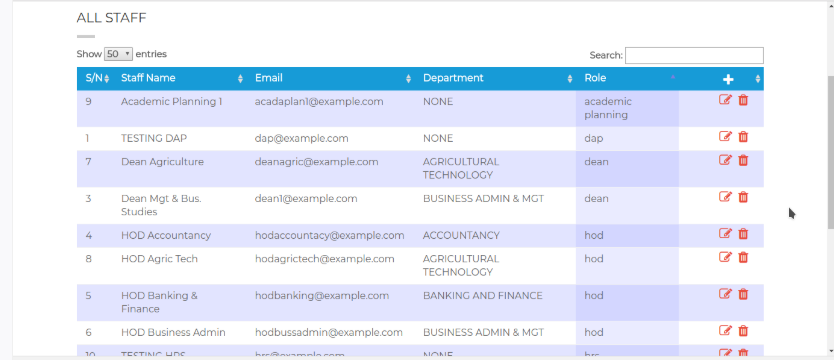Sort the table by Role column
This screenshot has width=834, height=360.
click(x=627, y=78)
